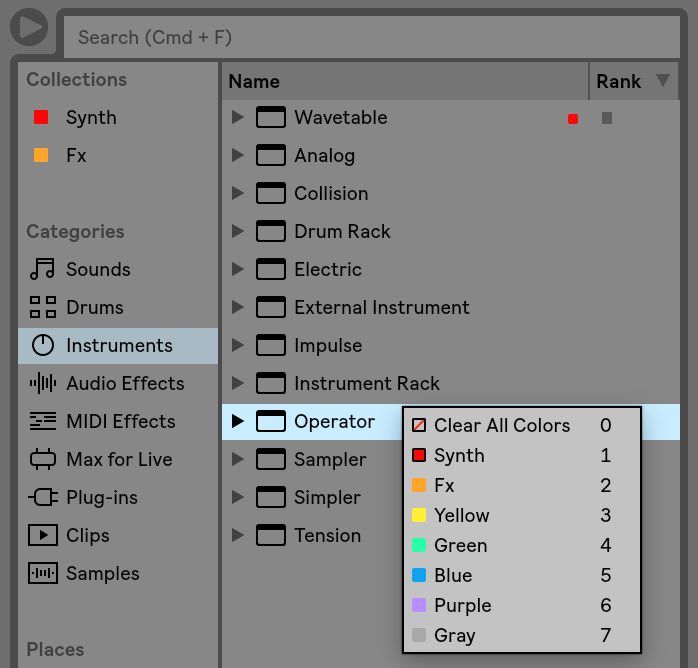Select the Samples waveform icon

coord(43,573)
